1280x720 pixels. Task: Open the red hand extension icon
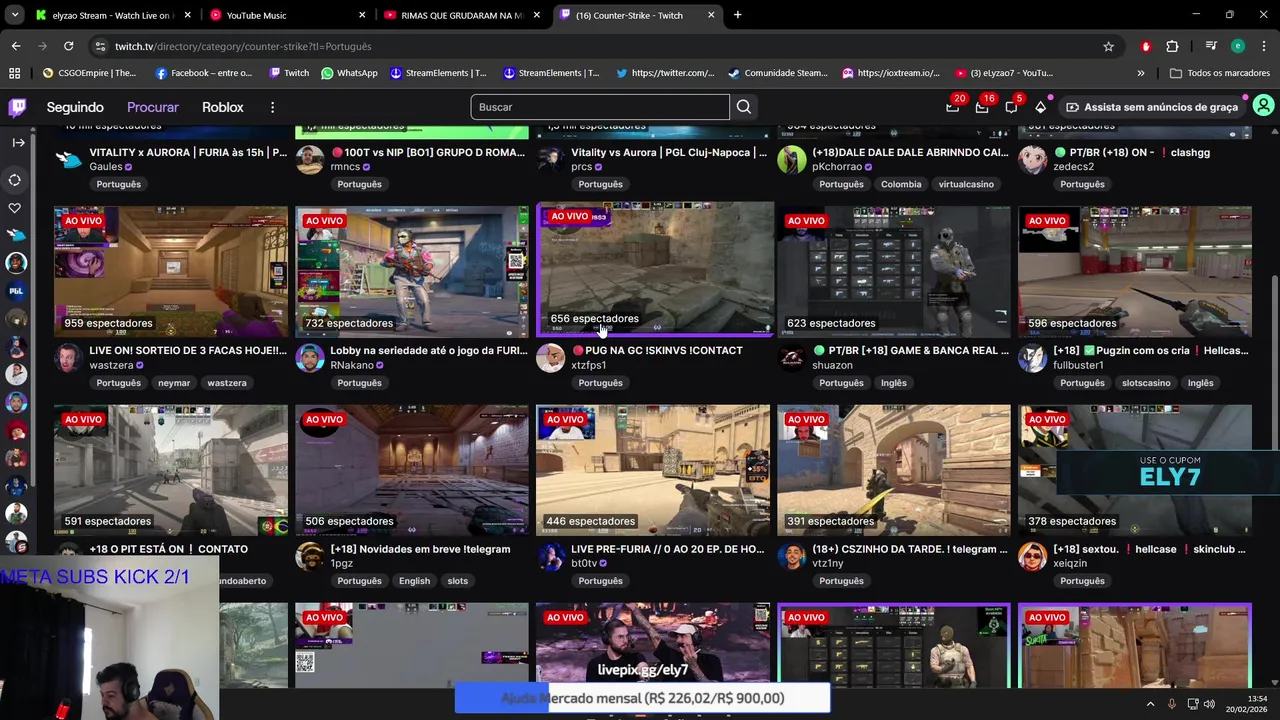(x=1146, y=46)
